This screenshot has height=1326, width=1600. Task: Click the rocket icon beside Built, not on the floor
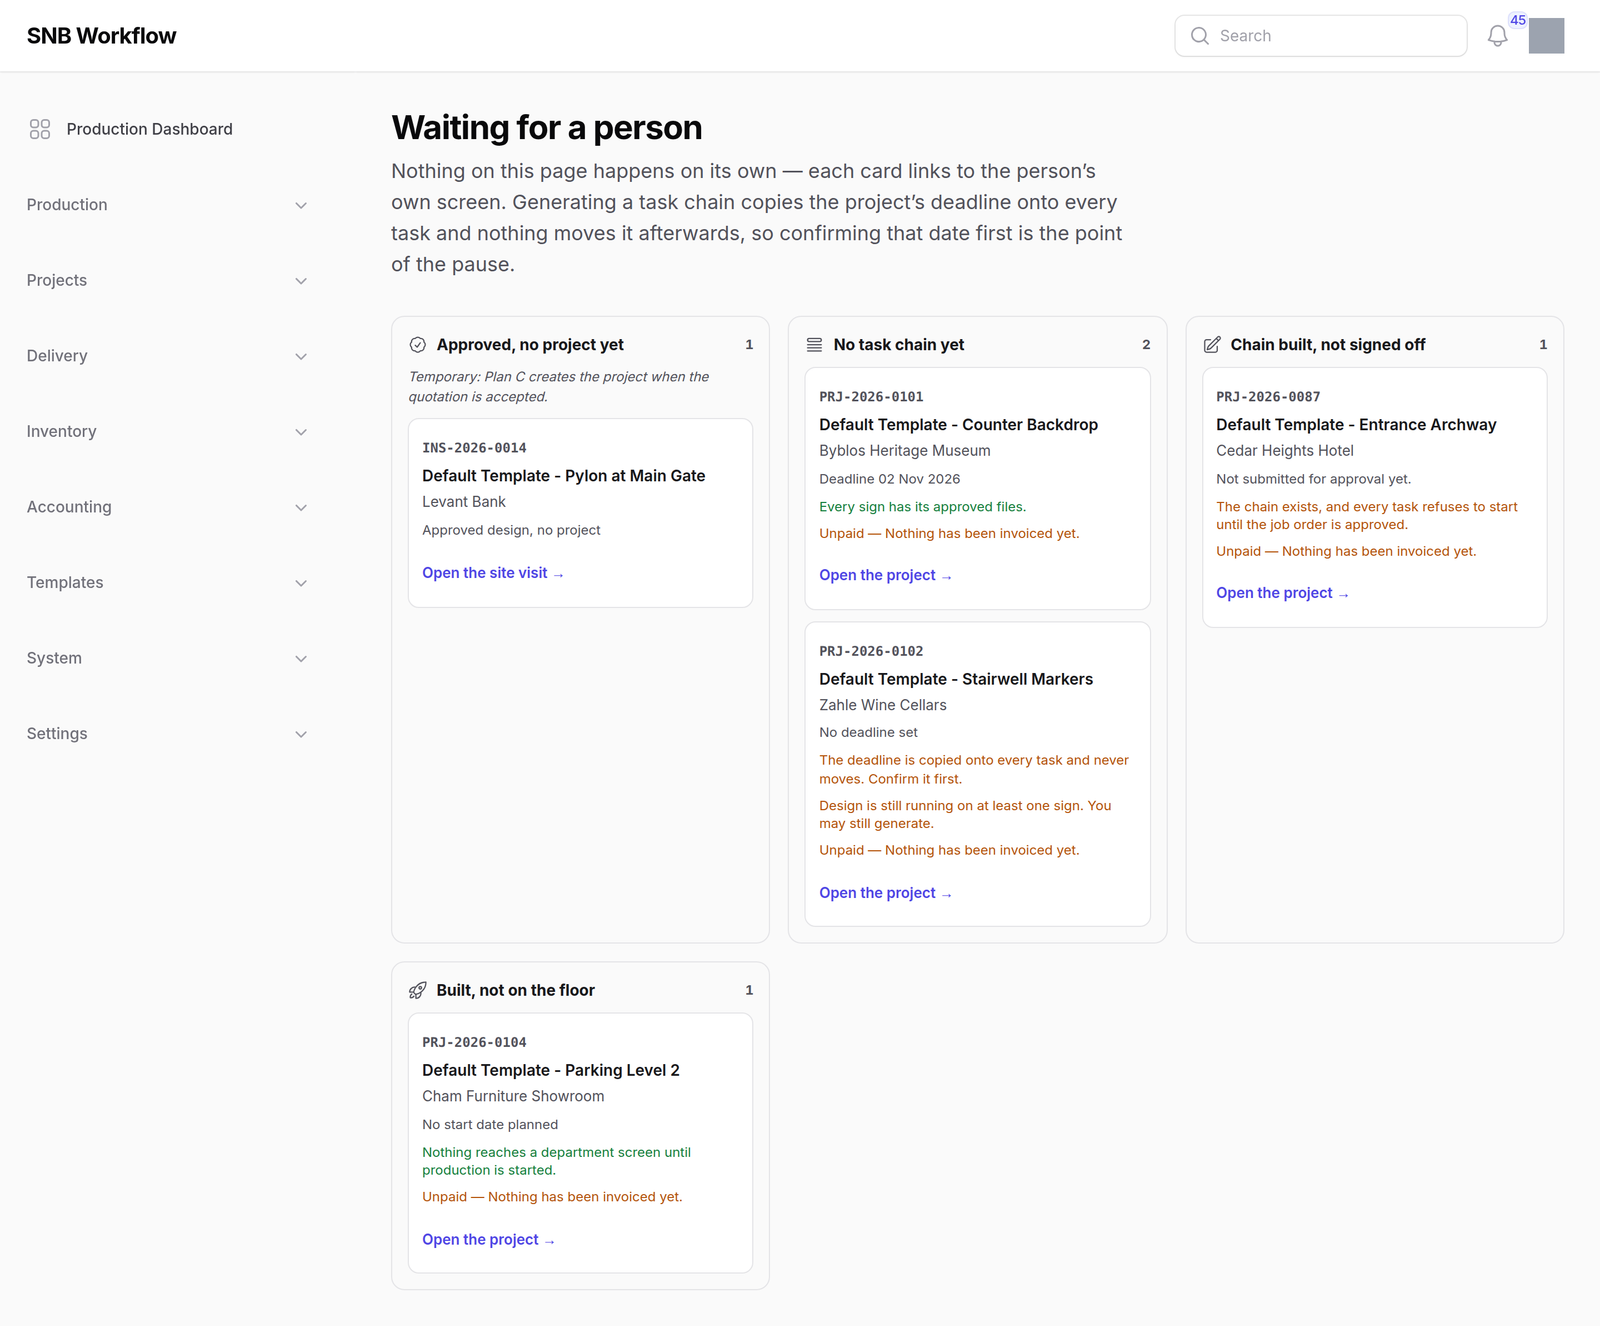[418, 991]
